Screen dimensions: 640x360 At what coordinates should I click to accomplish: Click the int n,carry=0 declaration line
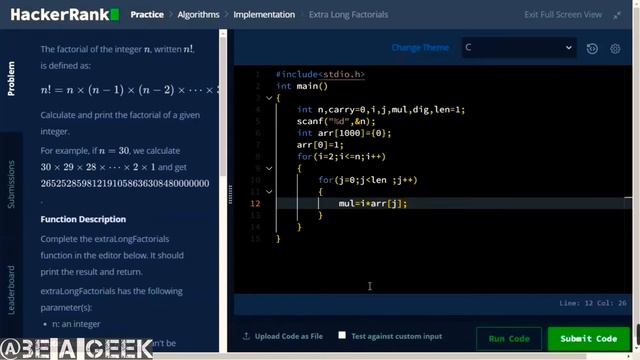pos(381,109)
